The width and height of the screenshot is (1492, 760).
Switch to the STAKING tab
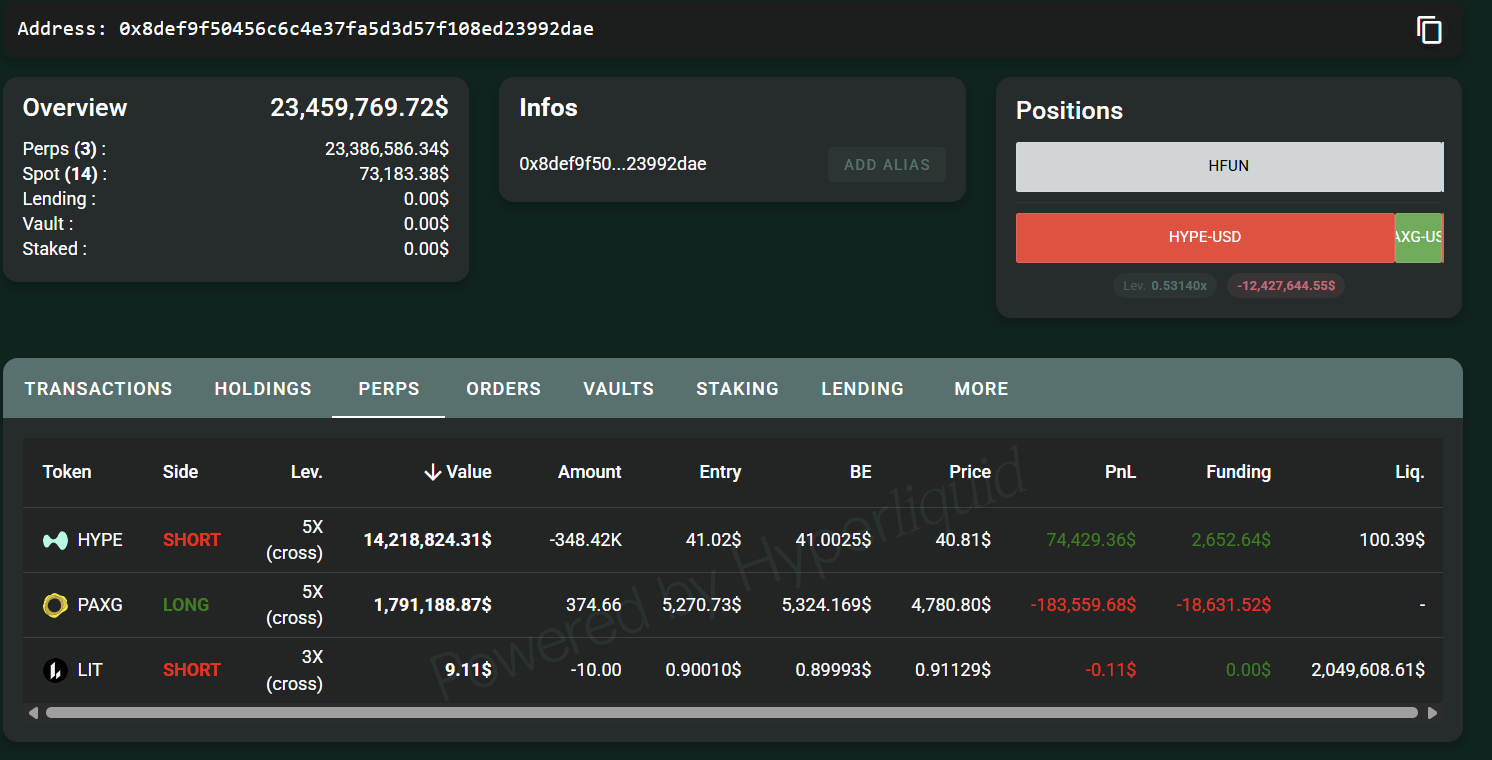(x=737, y=388)
